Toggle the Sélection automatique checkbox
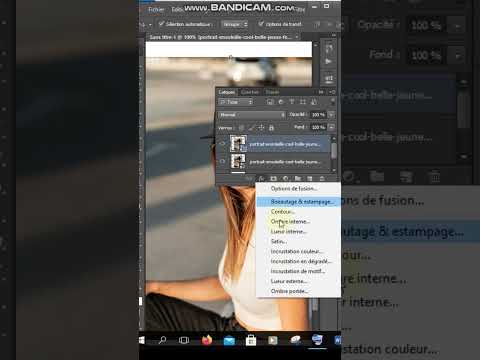 coord(161,24)
